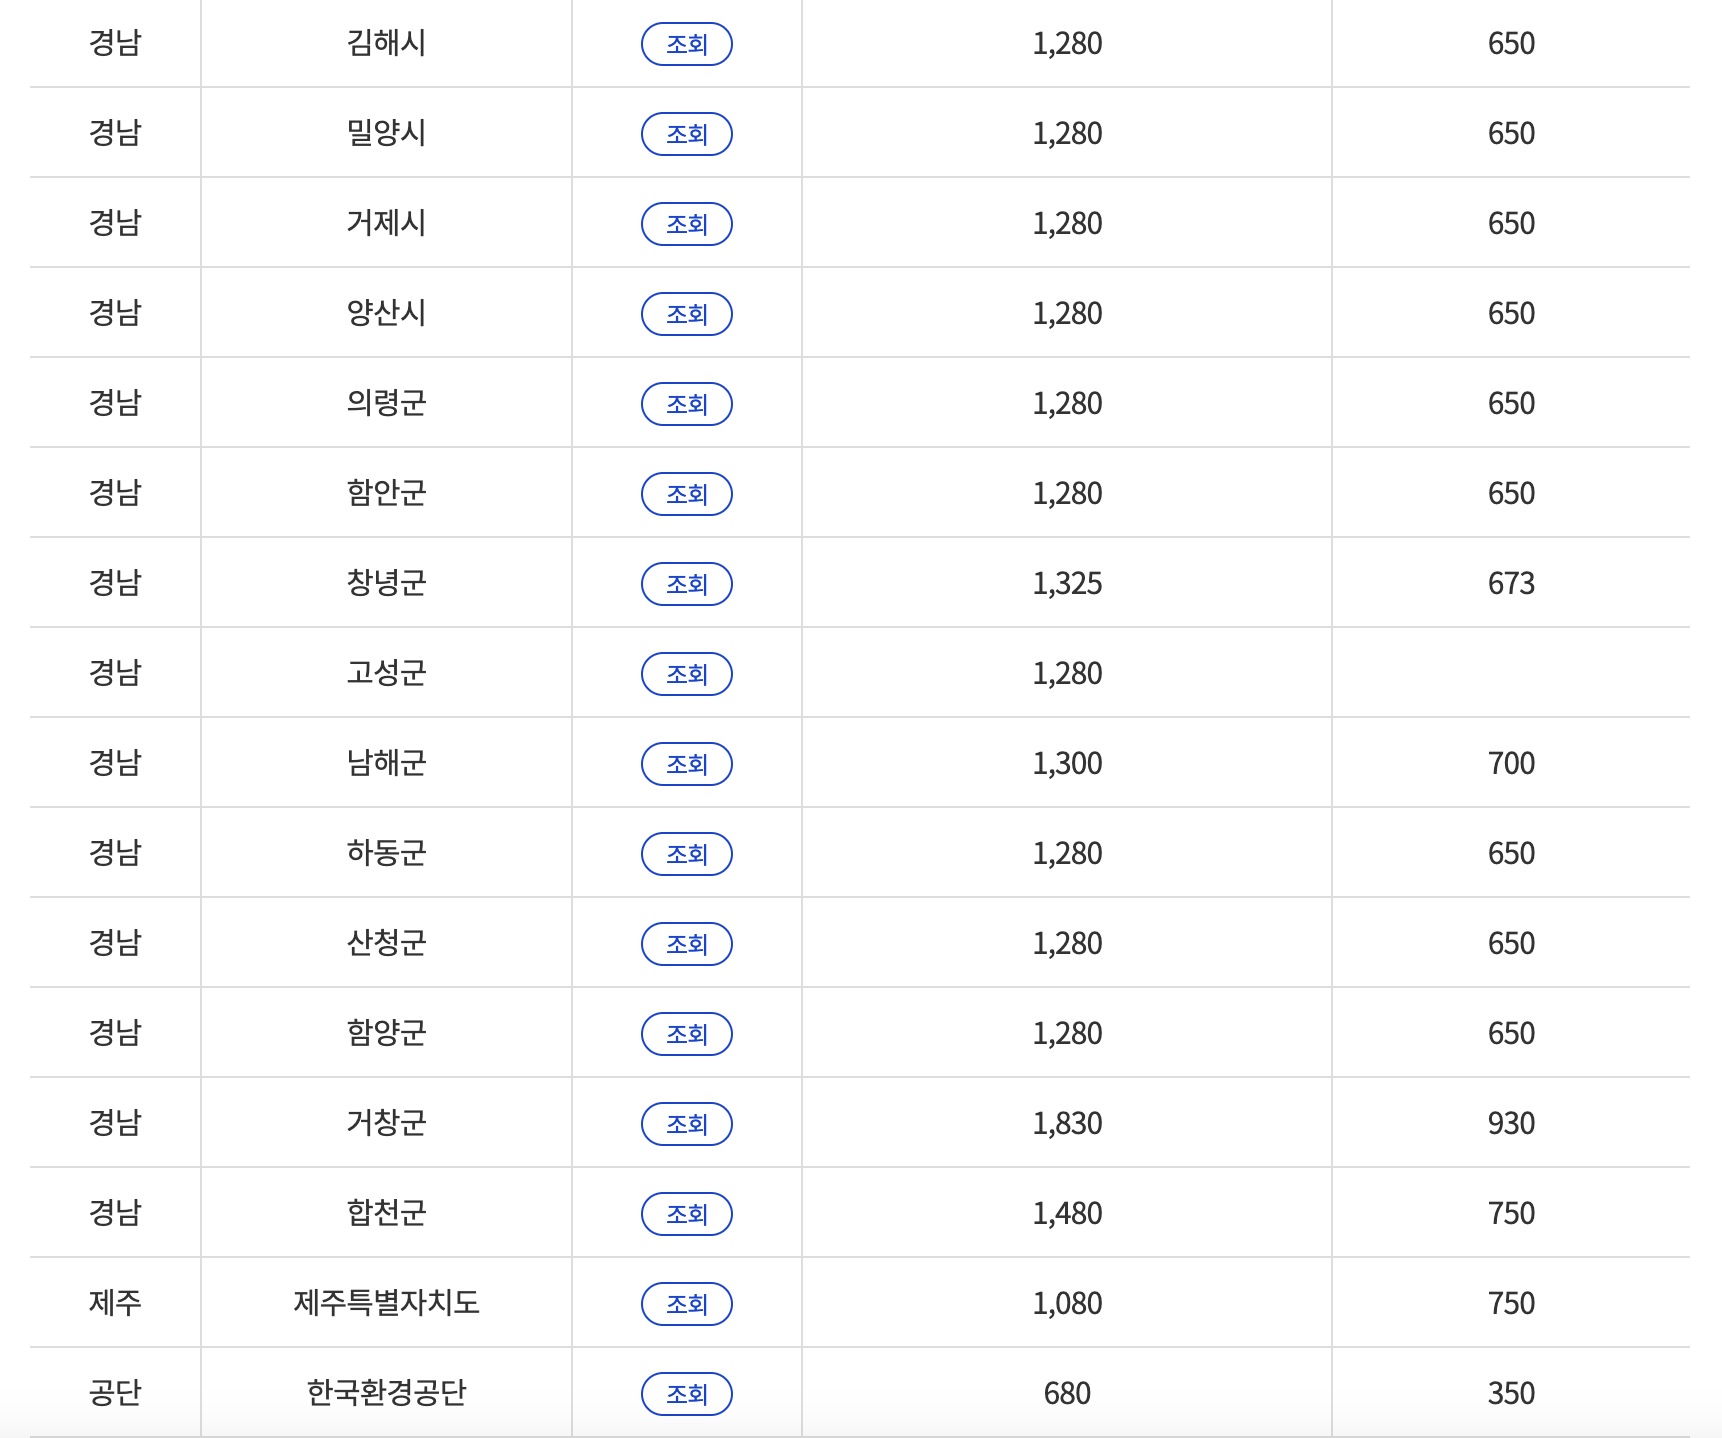Viewport: 1722px width, 1438px height.
Task: Open the 조회 button for 함안군
Action: click(x=687, y=494)
